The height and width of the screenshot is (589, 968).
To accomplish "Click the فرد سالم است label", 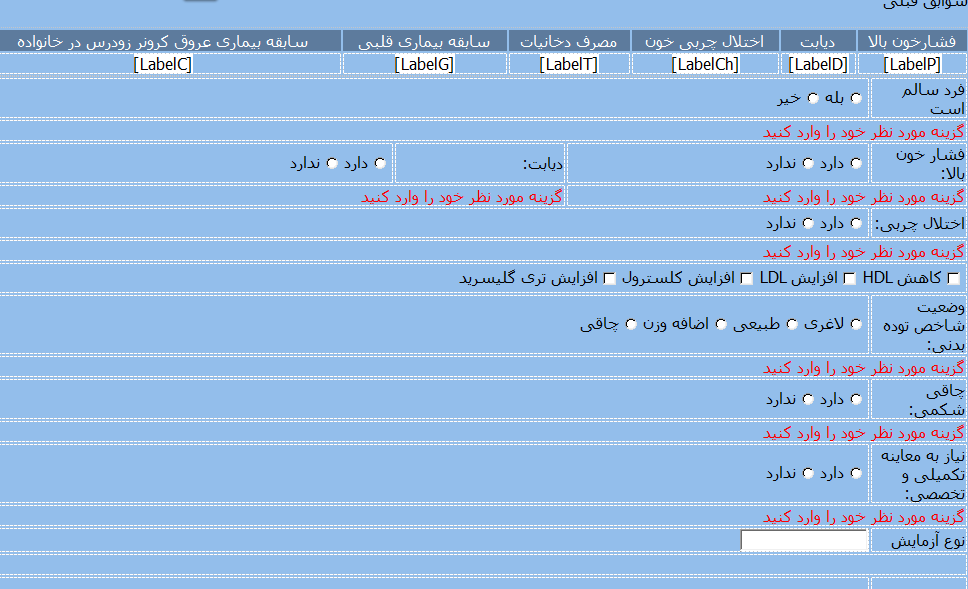I will coord(932,99).
